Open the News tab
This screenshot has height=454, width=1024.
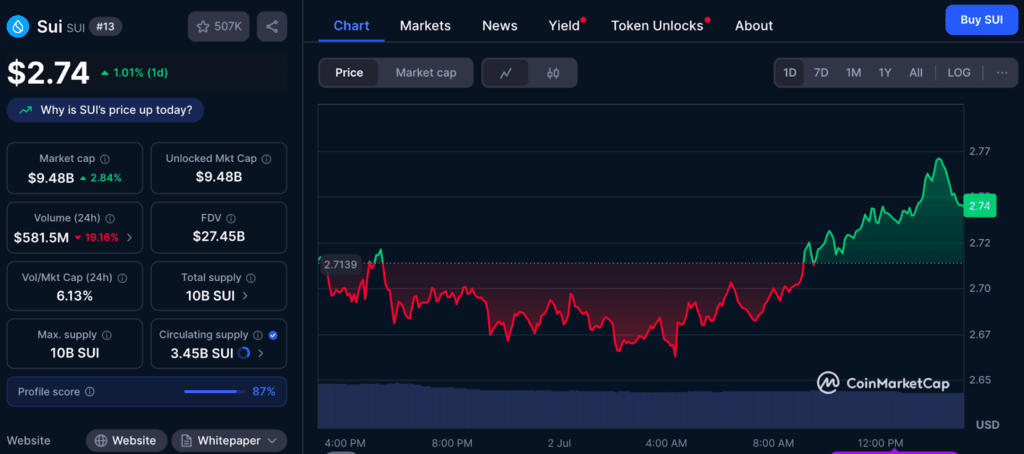point(500,25)
